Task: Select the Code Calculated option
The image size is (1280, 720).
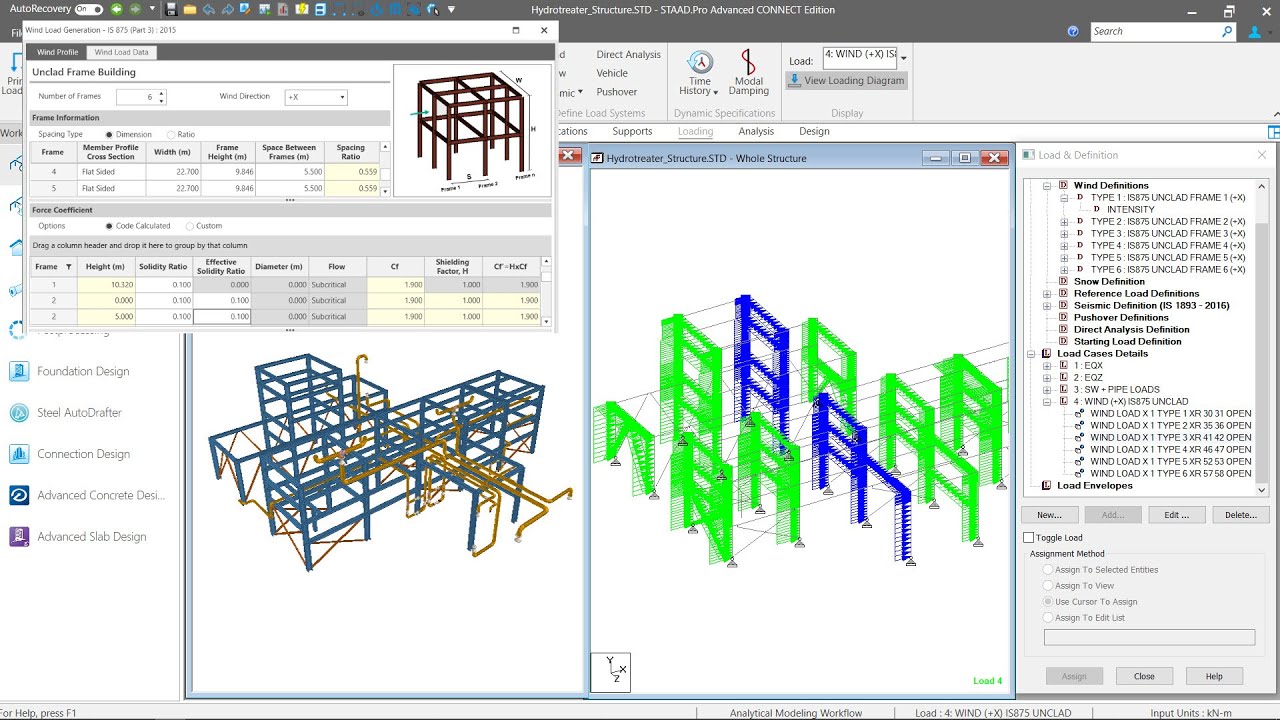Action: pos(109,226)
